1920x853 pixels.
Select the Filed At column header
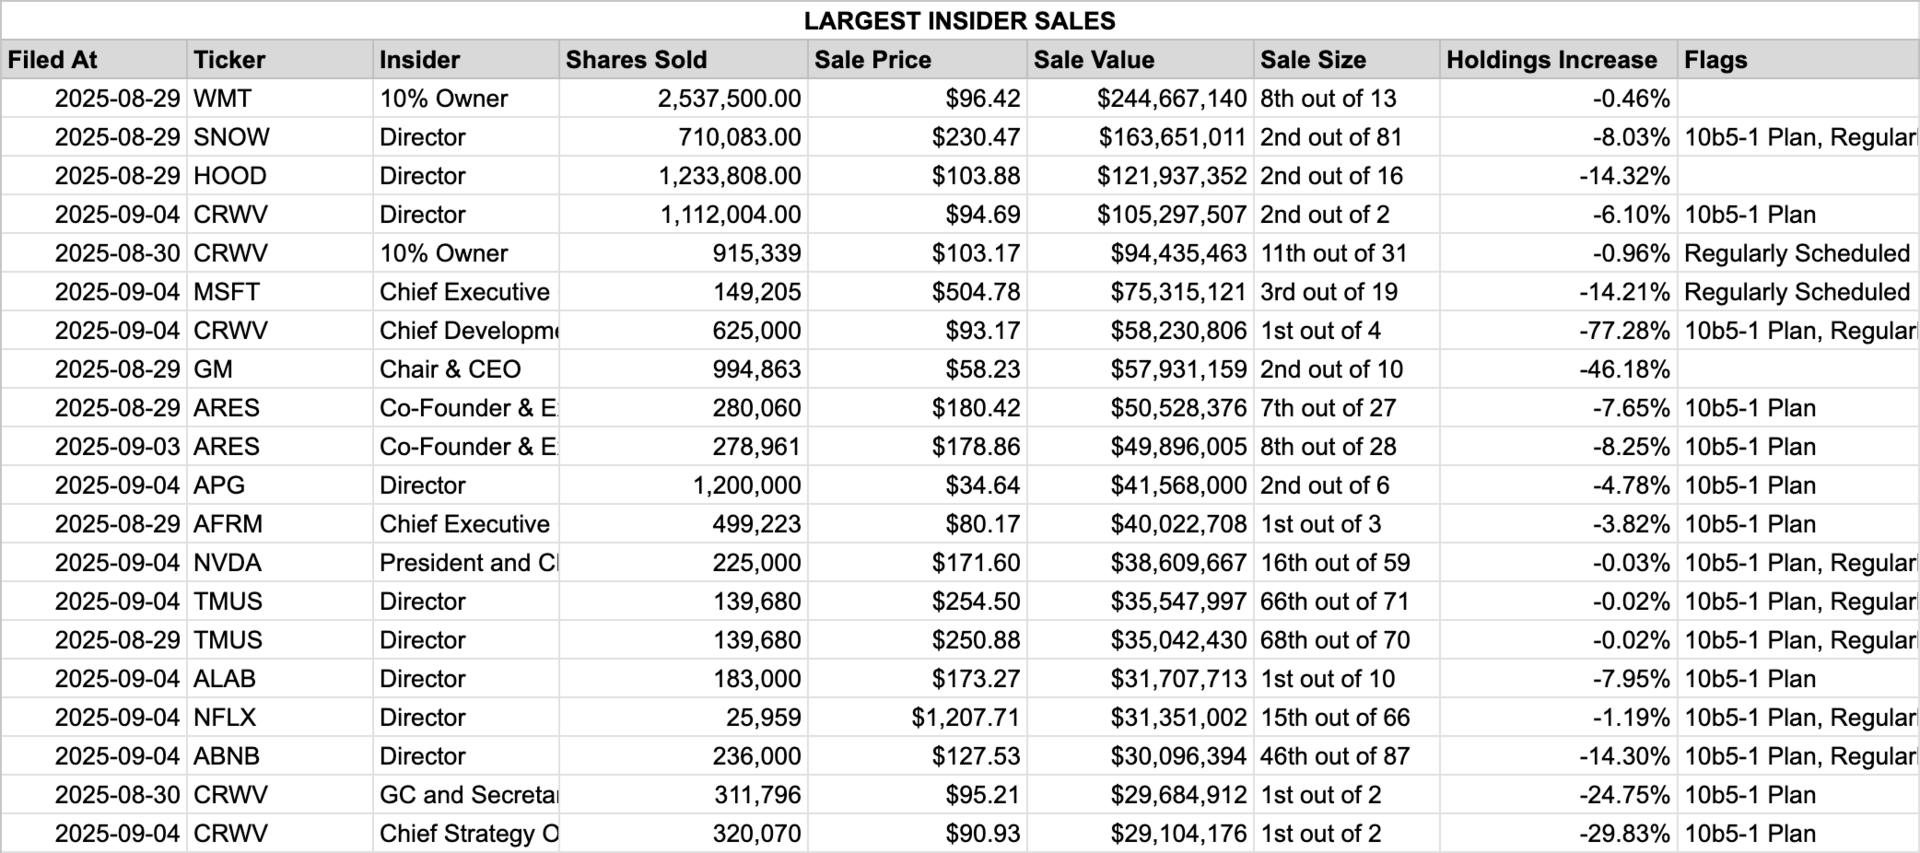[94, 60]
